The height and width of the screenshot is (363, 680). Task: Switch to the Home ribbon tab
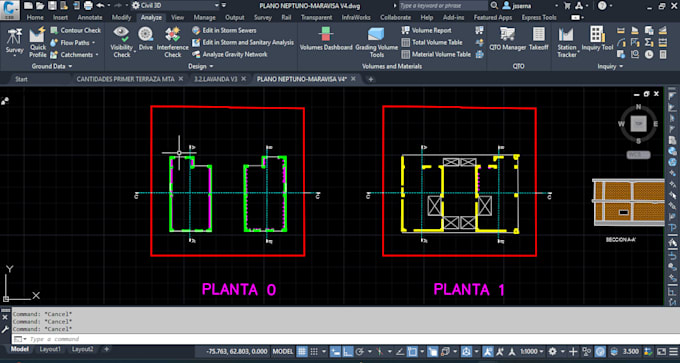pos(35,18)
